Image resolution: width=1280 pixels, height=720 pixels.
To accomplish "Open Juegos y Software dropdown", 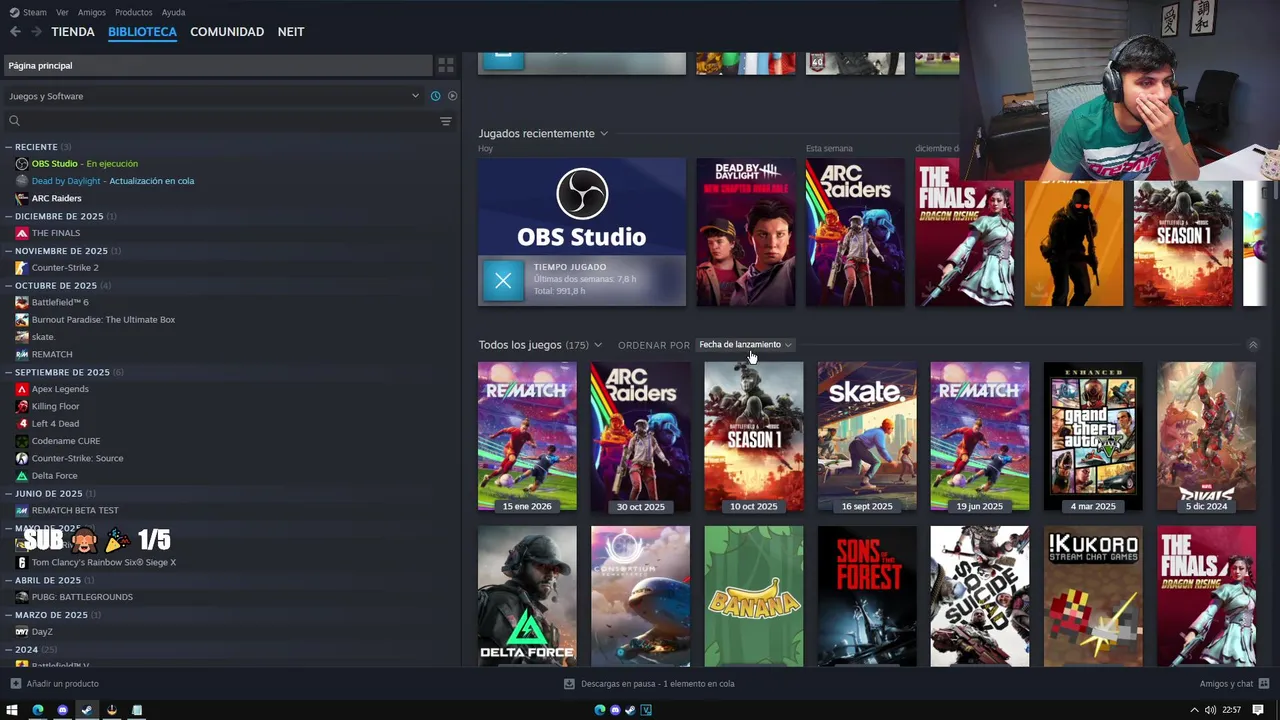I will point(214,96).
